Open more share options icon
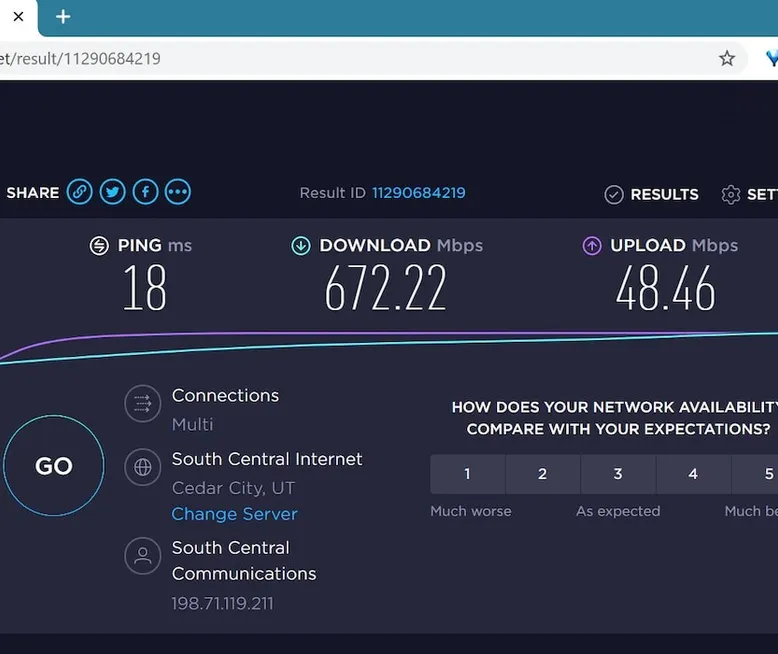This screenshot has height=654, width=778. click(x=178, y=192)
